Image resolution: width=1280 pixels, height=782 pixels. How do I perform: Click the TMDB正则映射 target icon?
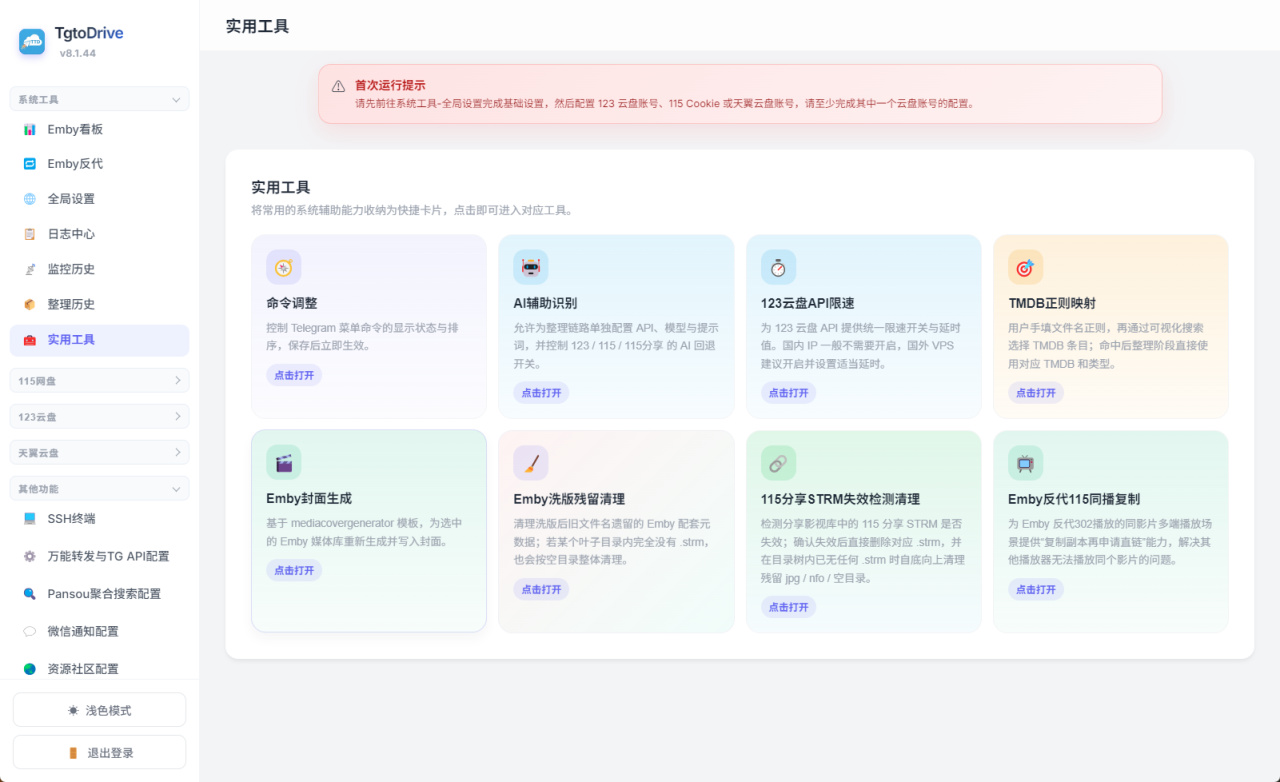pyautogui.click(x=1025, y=267)
